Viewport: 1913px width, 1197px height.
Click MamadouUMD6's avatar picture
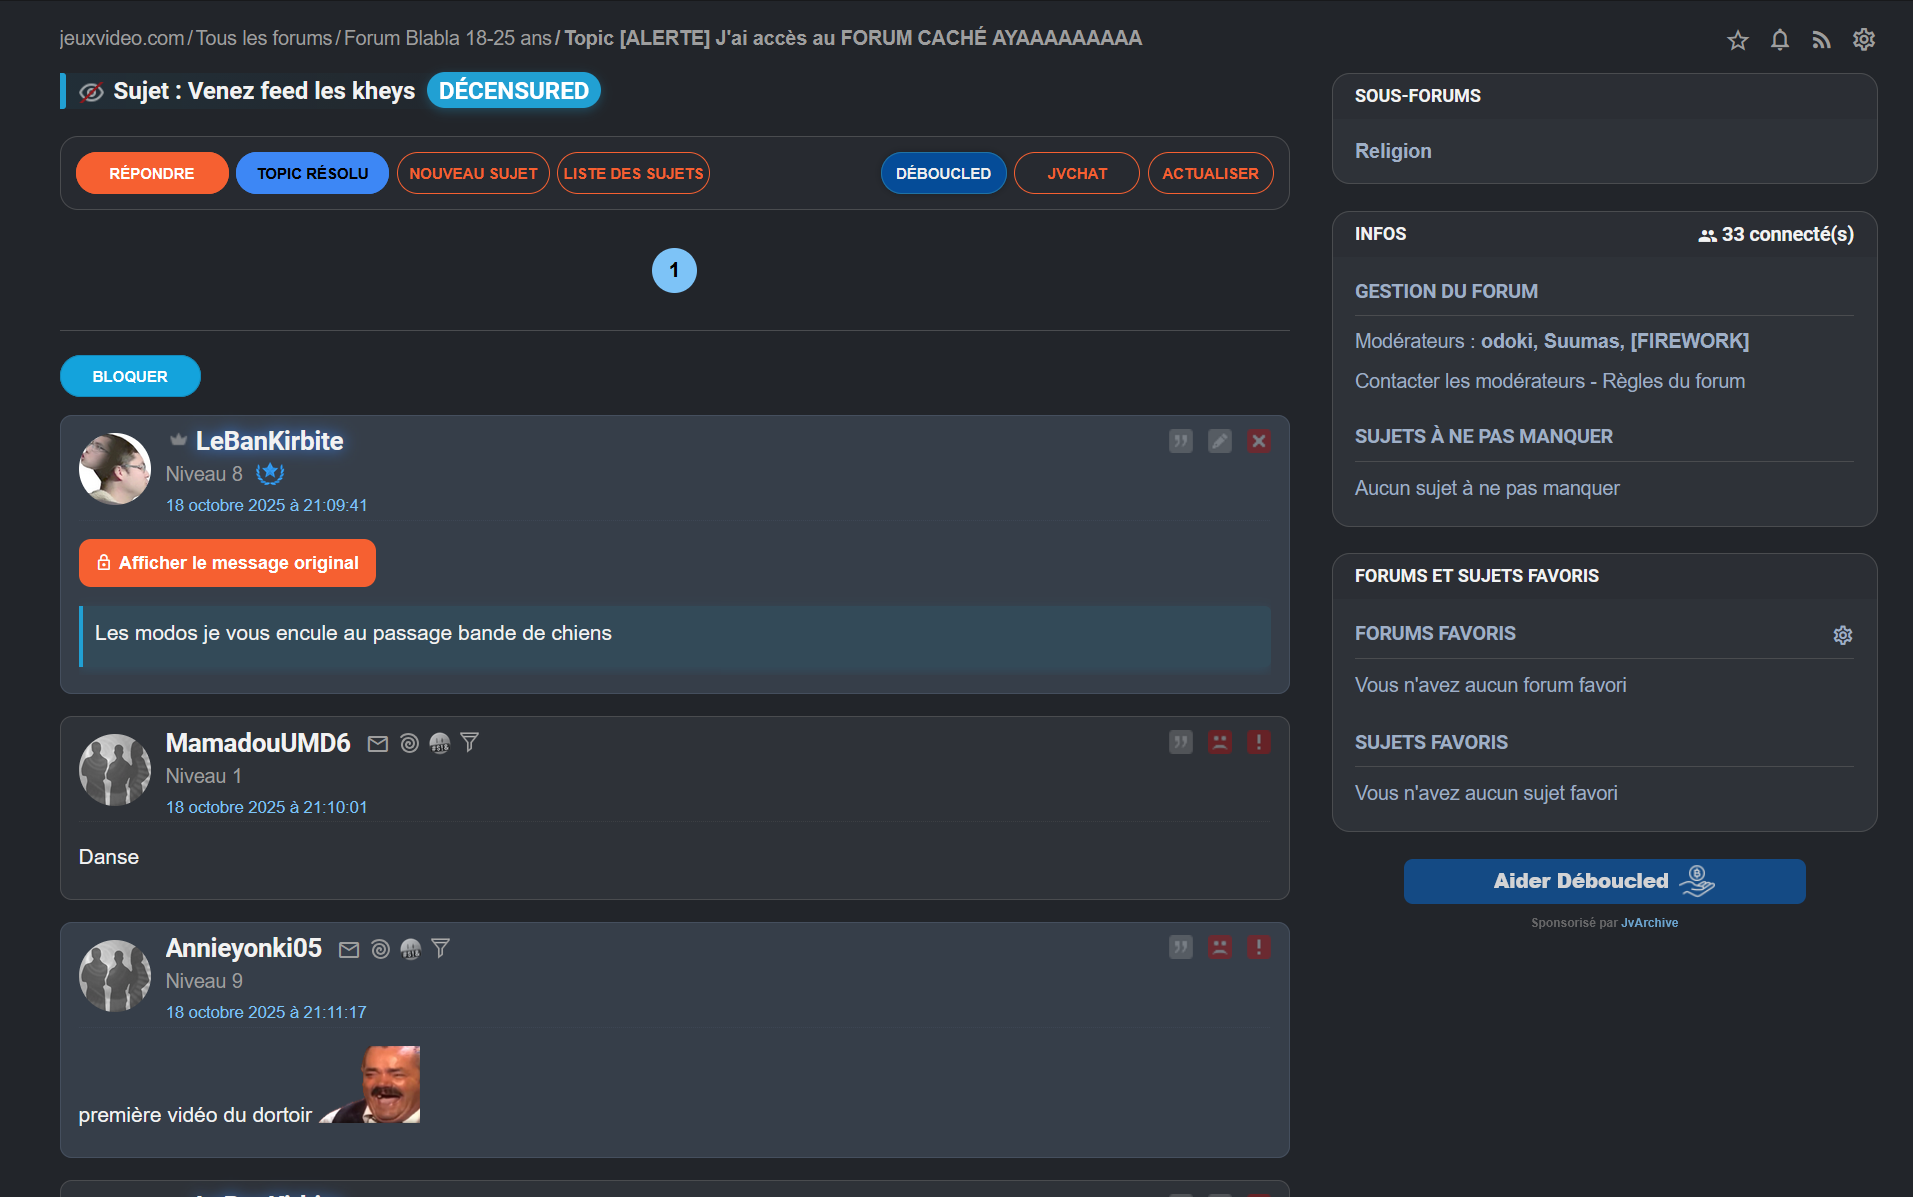click(x=115, y=770)
